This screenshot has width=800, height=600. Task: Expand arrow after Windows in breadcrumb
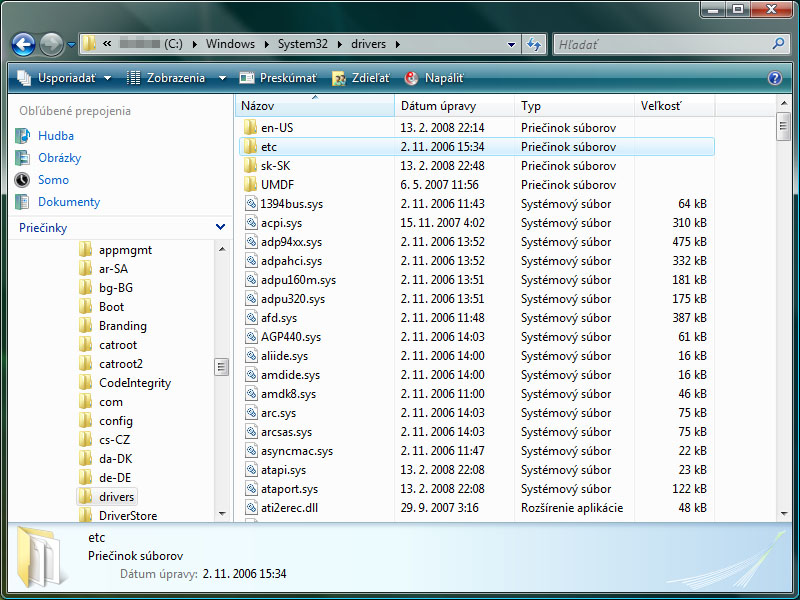point(266,44)
